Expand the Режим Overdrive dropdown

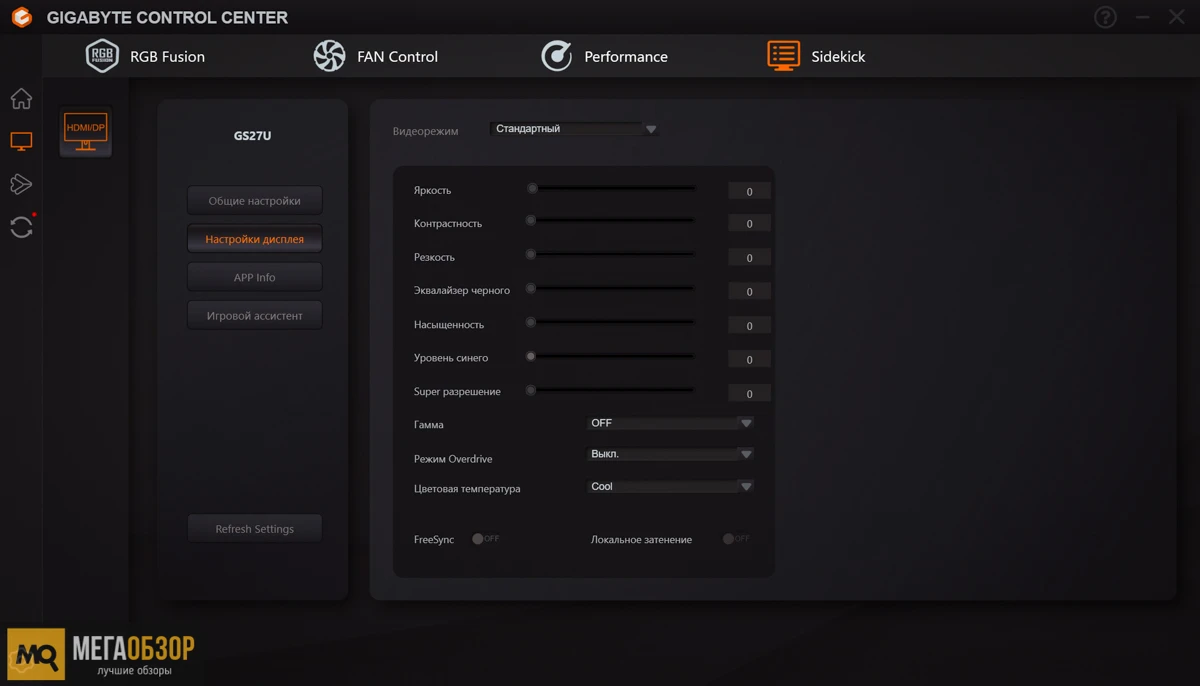670,454
